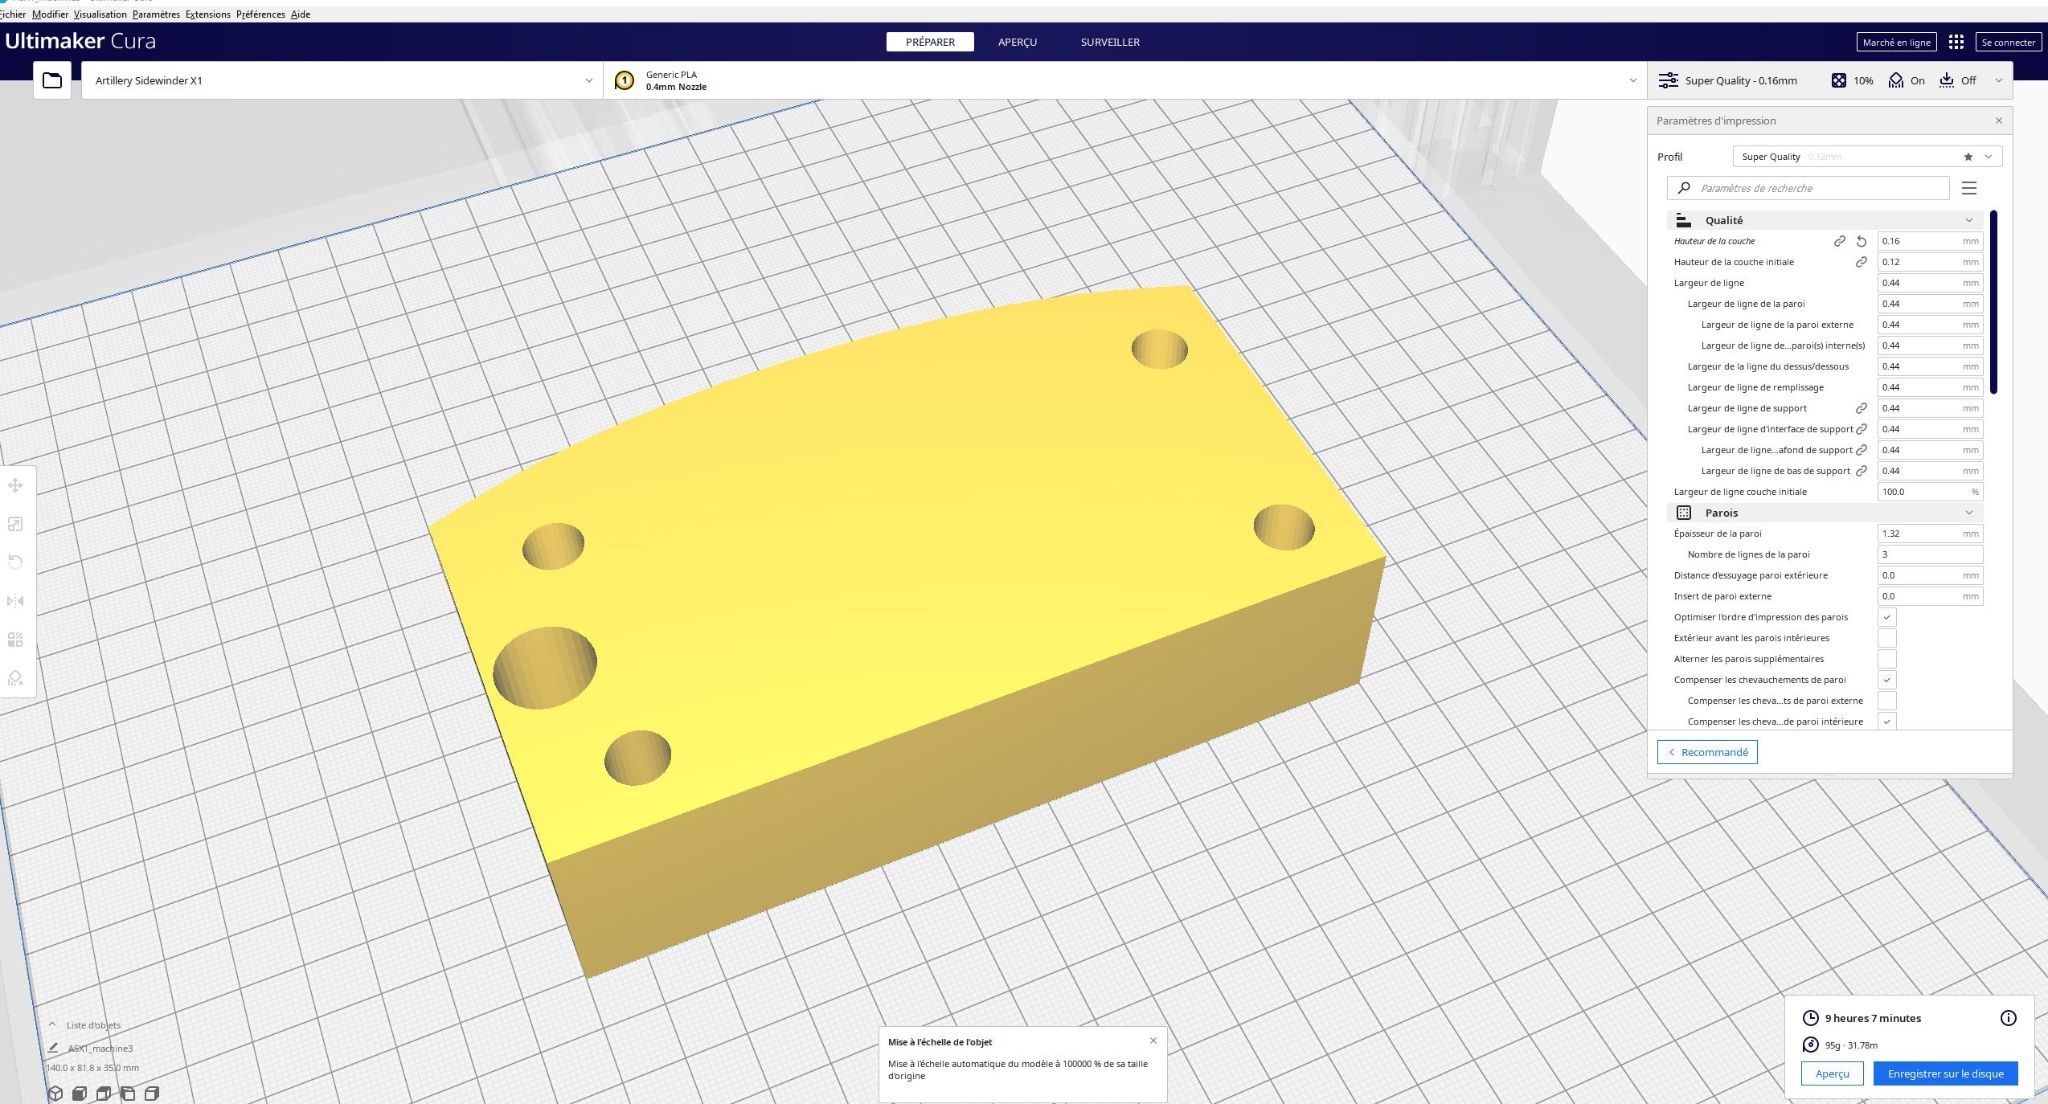Toggle Alterner les parois supplémentaires checkbox
The image size is (2048, 1104).
pyautogui.click(x=1887, y=659)
